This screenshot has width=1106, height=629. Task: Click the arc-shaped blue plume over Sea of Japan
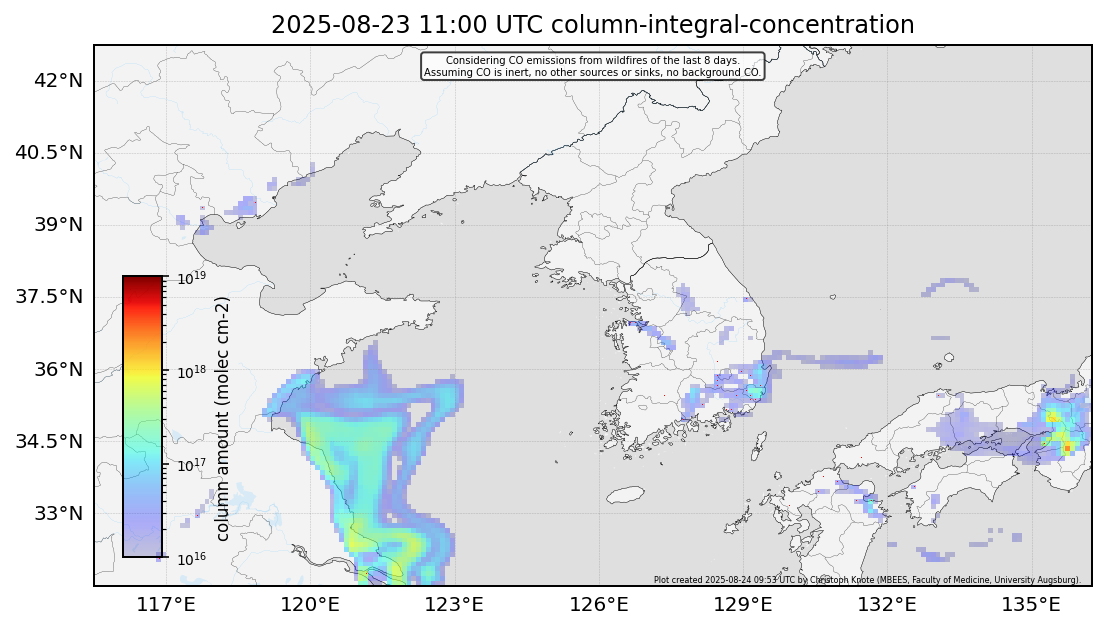(x=950, y=284)
